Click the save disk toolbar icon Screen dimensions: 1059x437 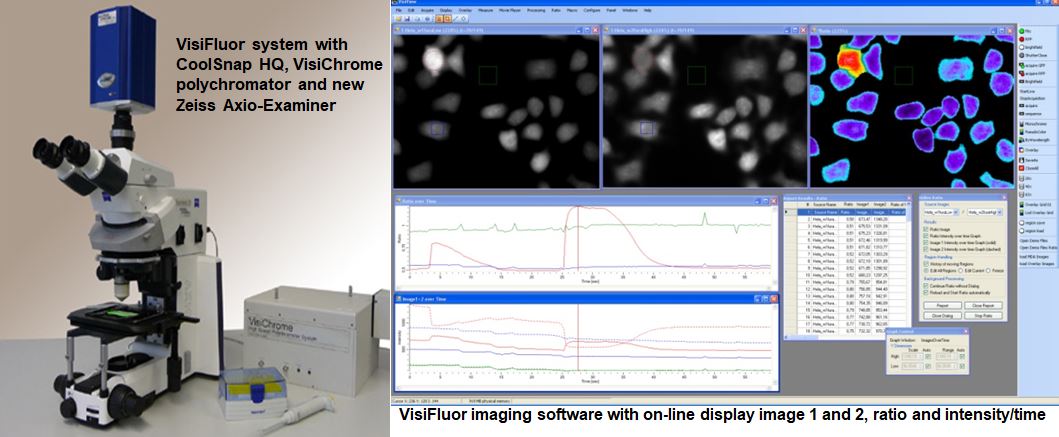pos(409,18)
